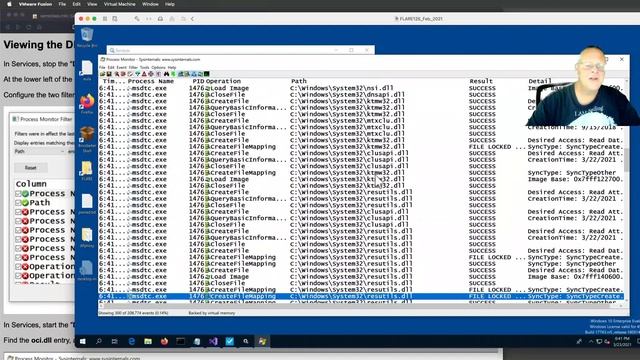640x360 pixels.
Task: Click the Operation column header
Action: [223, 81]
